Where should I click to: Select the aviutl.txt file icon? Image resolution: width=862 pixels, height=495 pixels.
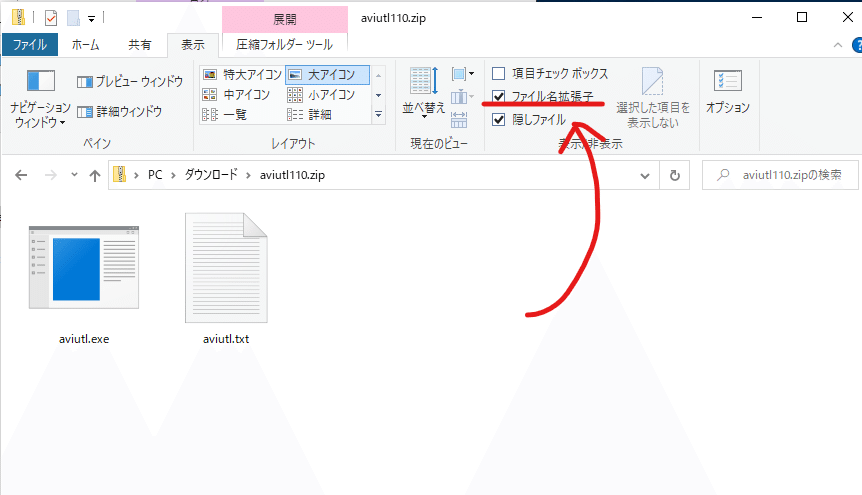pos(226,268)
